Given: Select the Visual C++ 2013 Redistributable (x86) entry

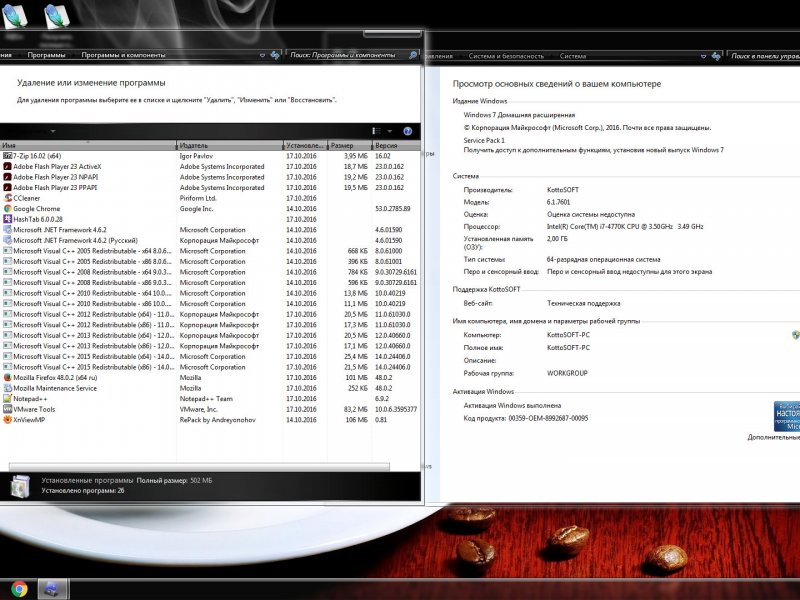Looking at the screenshot, I should tap(93, 346).
